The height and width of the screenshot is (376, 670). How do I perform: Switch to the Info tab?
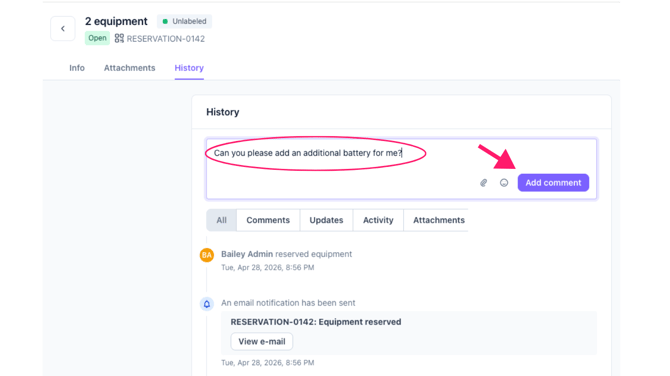click(77, 68)
